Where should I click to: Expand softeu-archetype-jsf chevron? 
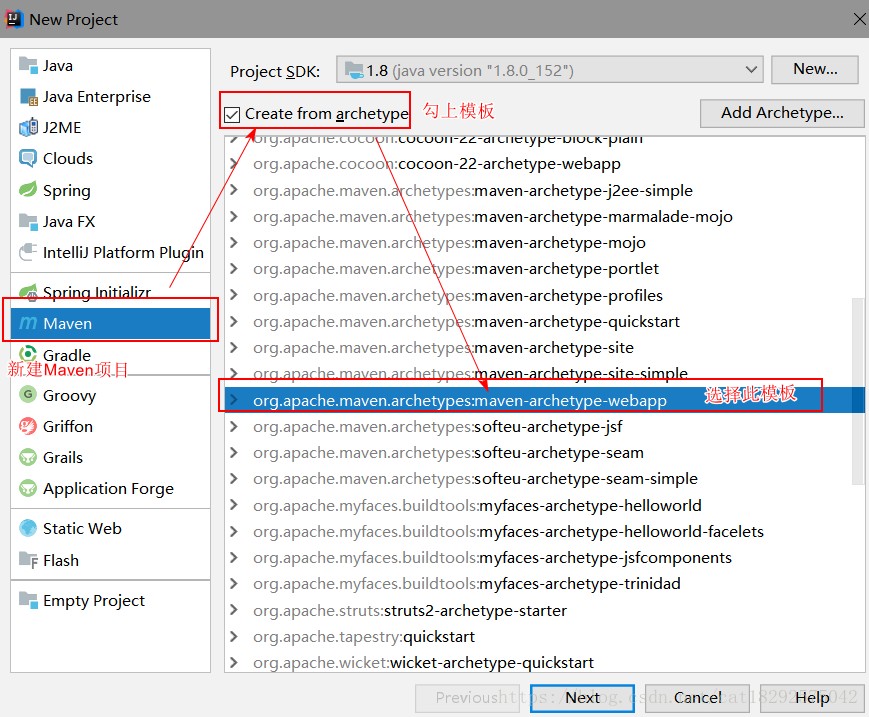(x=234, y=426)
